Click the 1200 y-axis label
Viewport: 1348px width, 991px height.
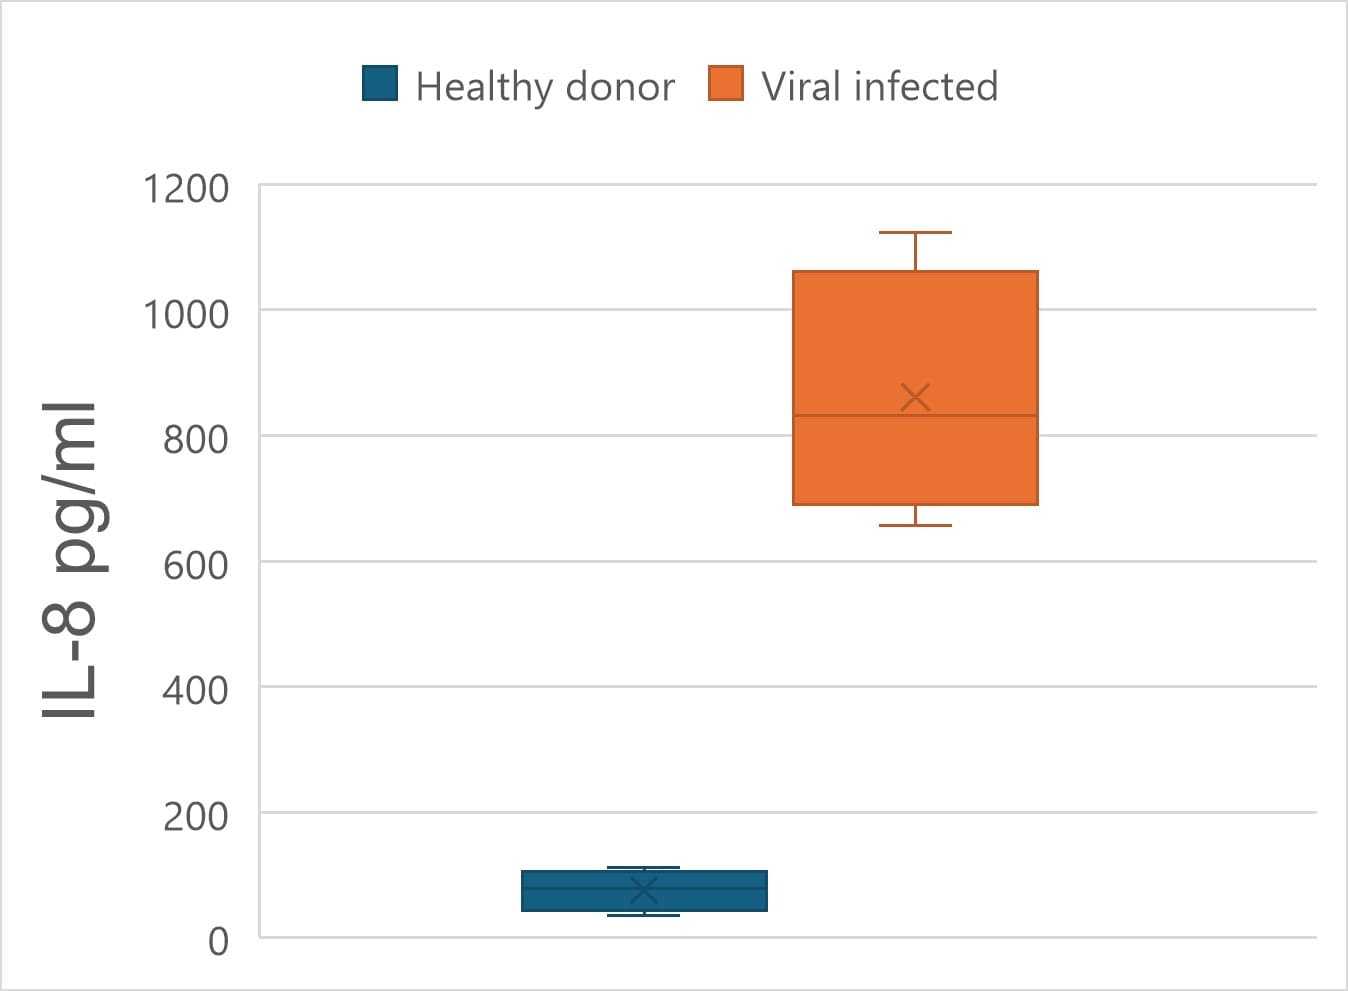pos(186,189)
